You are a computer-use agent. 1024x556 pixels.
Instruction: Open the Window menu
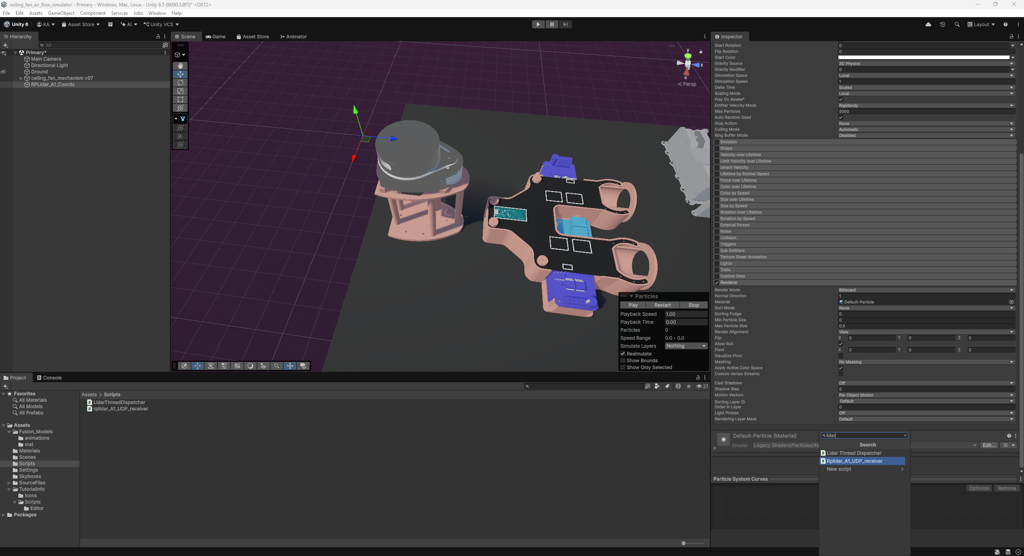tap(157, 13)
